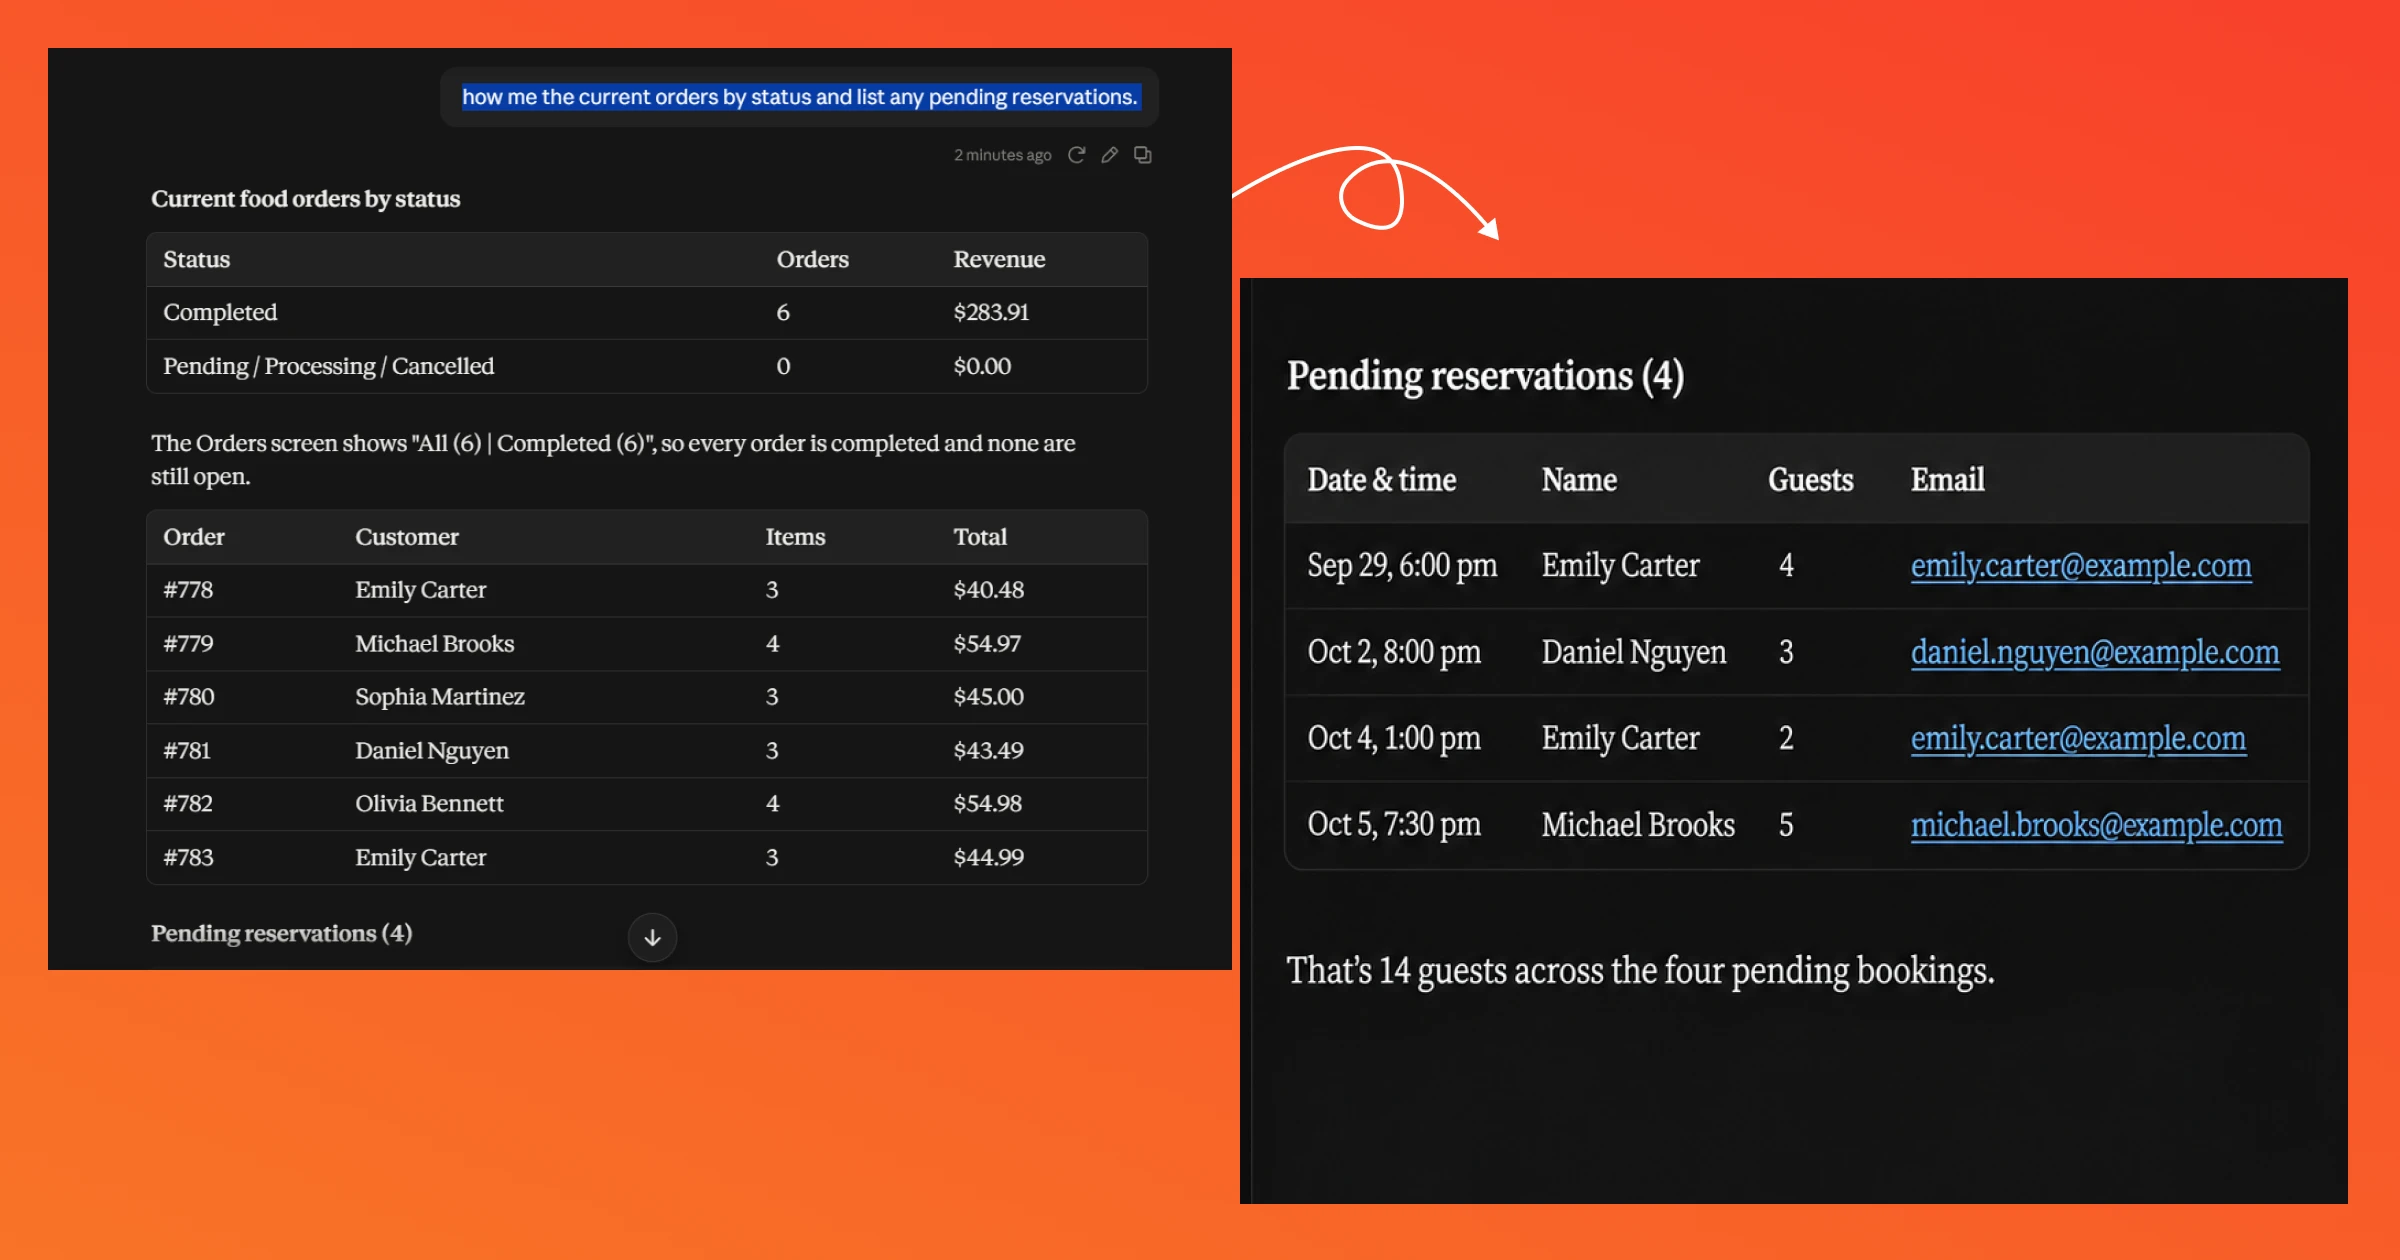Click the $40.48 total
2400x1260 pixels.
coord(988,590)
